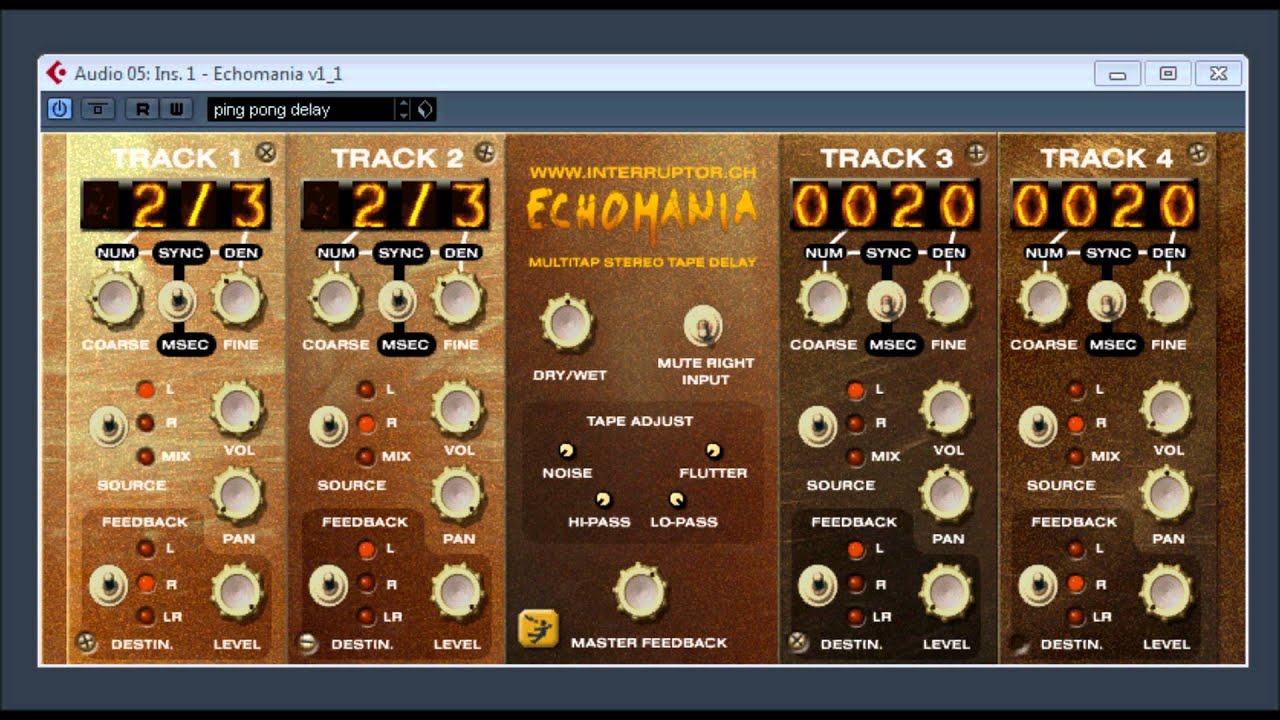Flip the Track 1 SYNC/MSEC switch

click(x=177, y=299)
